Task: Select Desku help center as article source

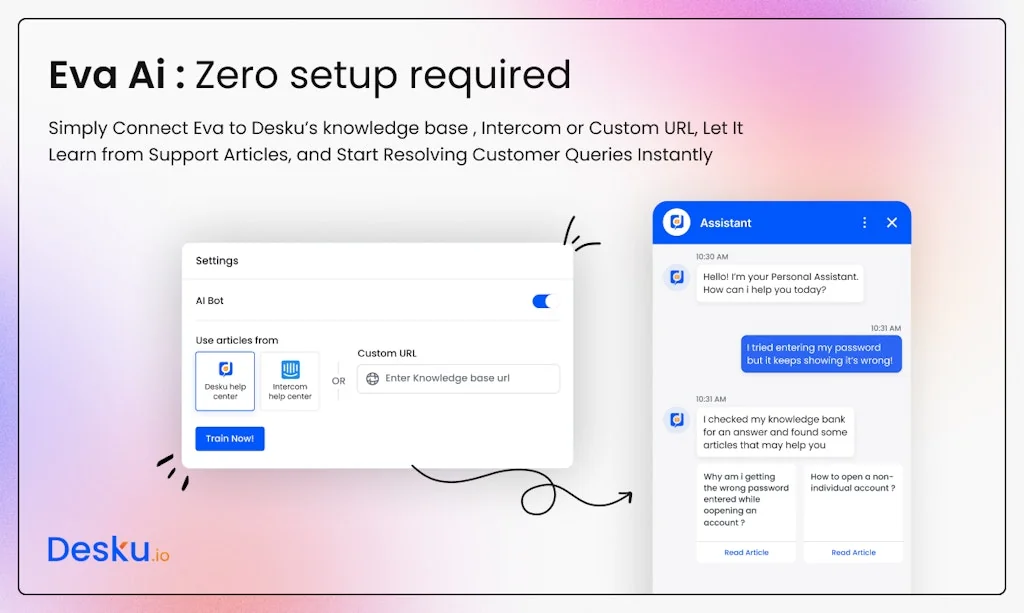Action: click(225, 380)
